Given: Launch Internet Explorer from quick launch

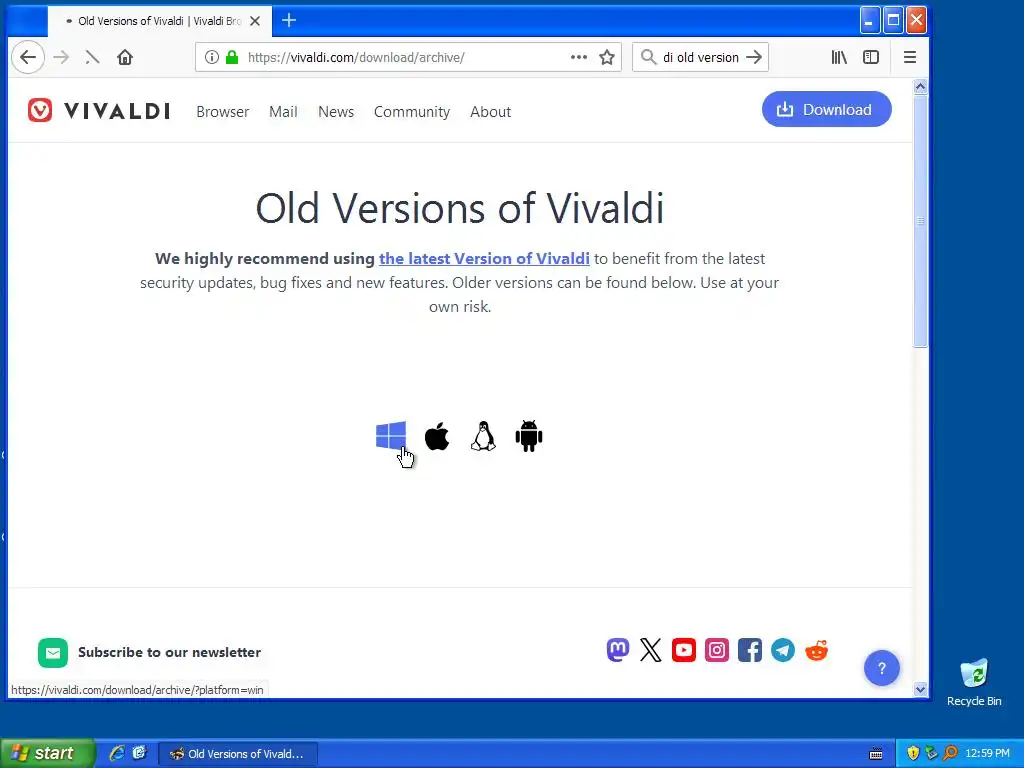Looking at the screenshot, I should (x=117, y=753).
